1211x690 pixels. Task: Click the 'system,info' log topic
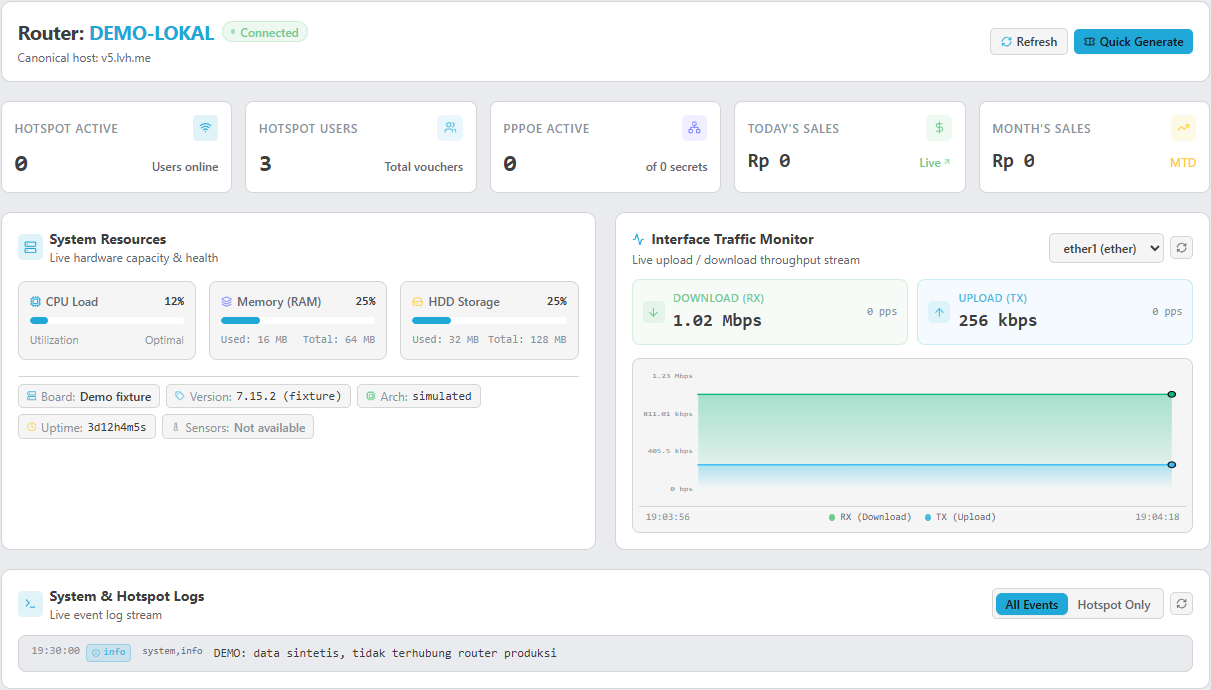172,651
